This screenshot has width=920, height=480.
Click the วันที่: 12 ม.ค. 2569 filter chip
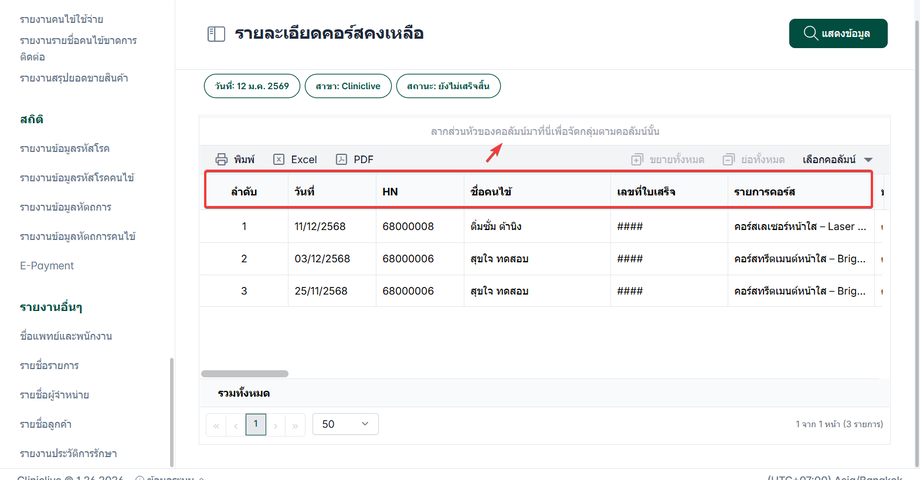pos(252,86)
